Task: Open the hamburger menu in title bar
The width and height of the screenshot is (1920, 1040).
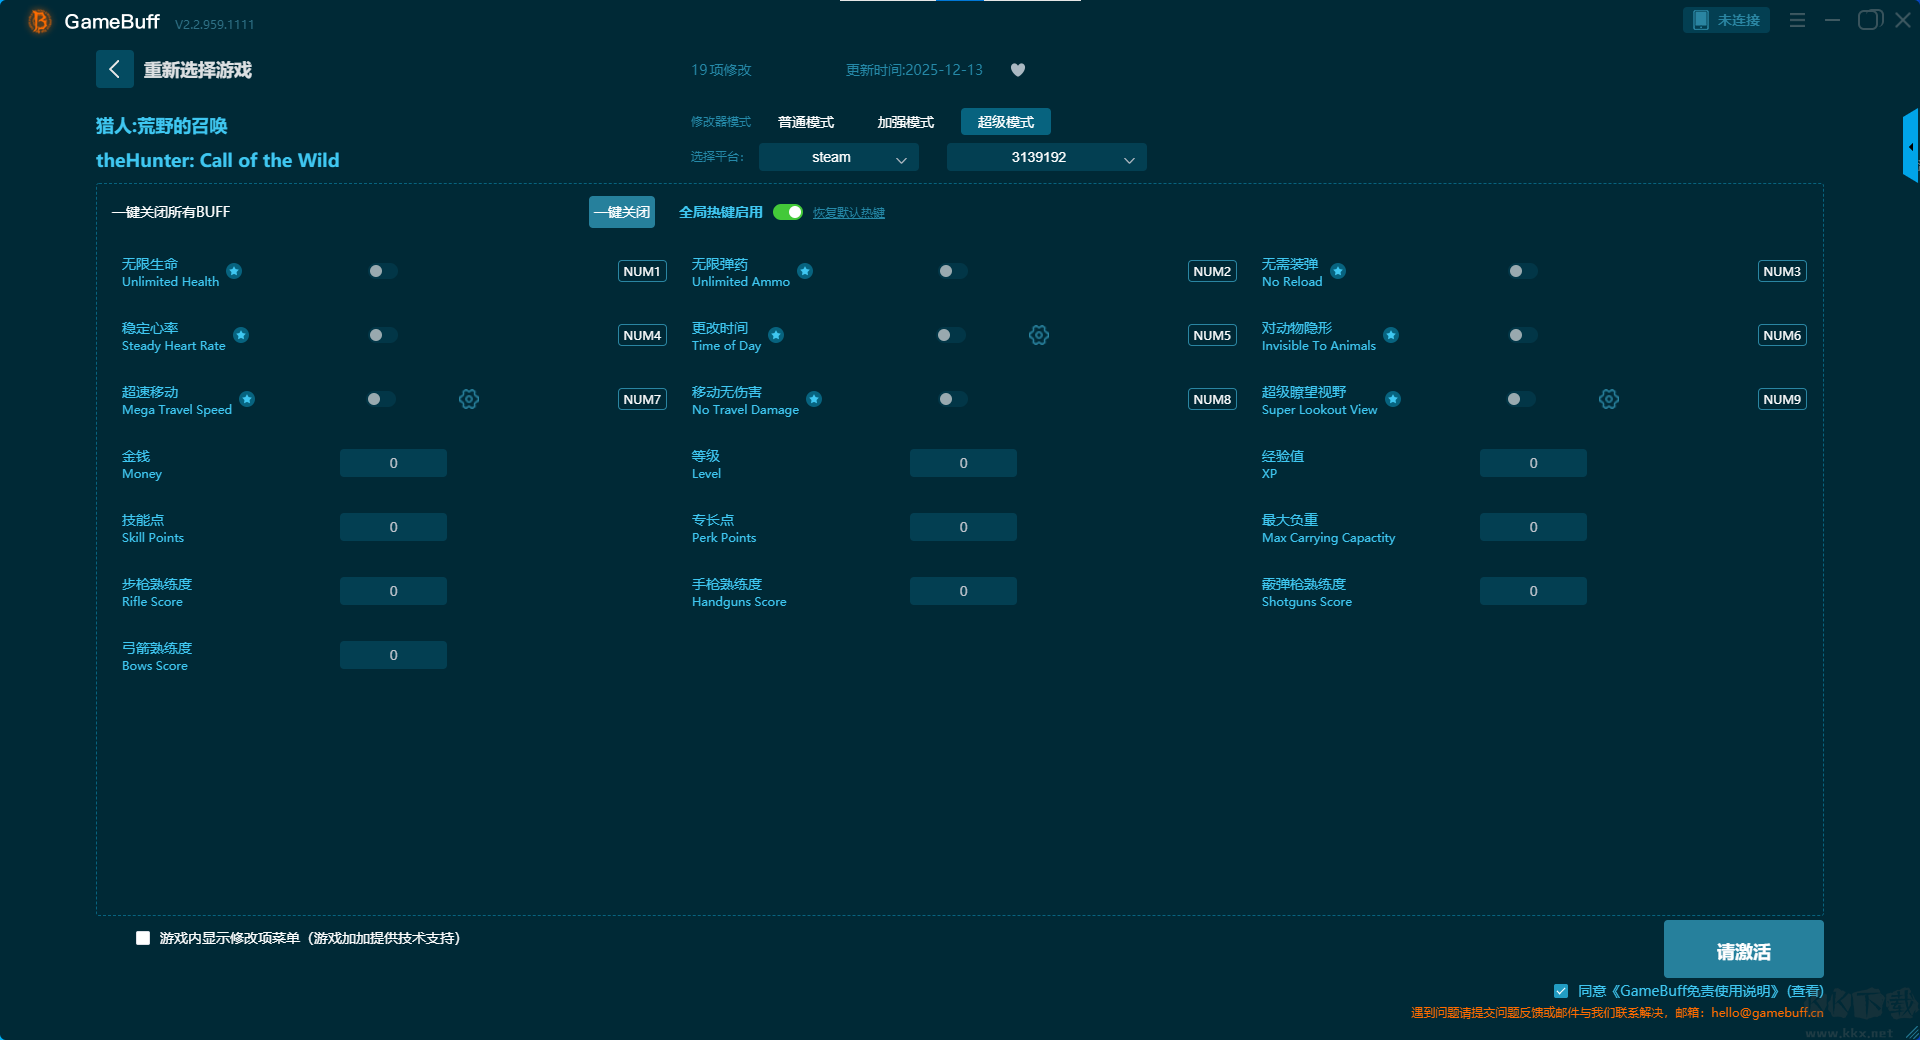Action: pos(1797,20)
